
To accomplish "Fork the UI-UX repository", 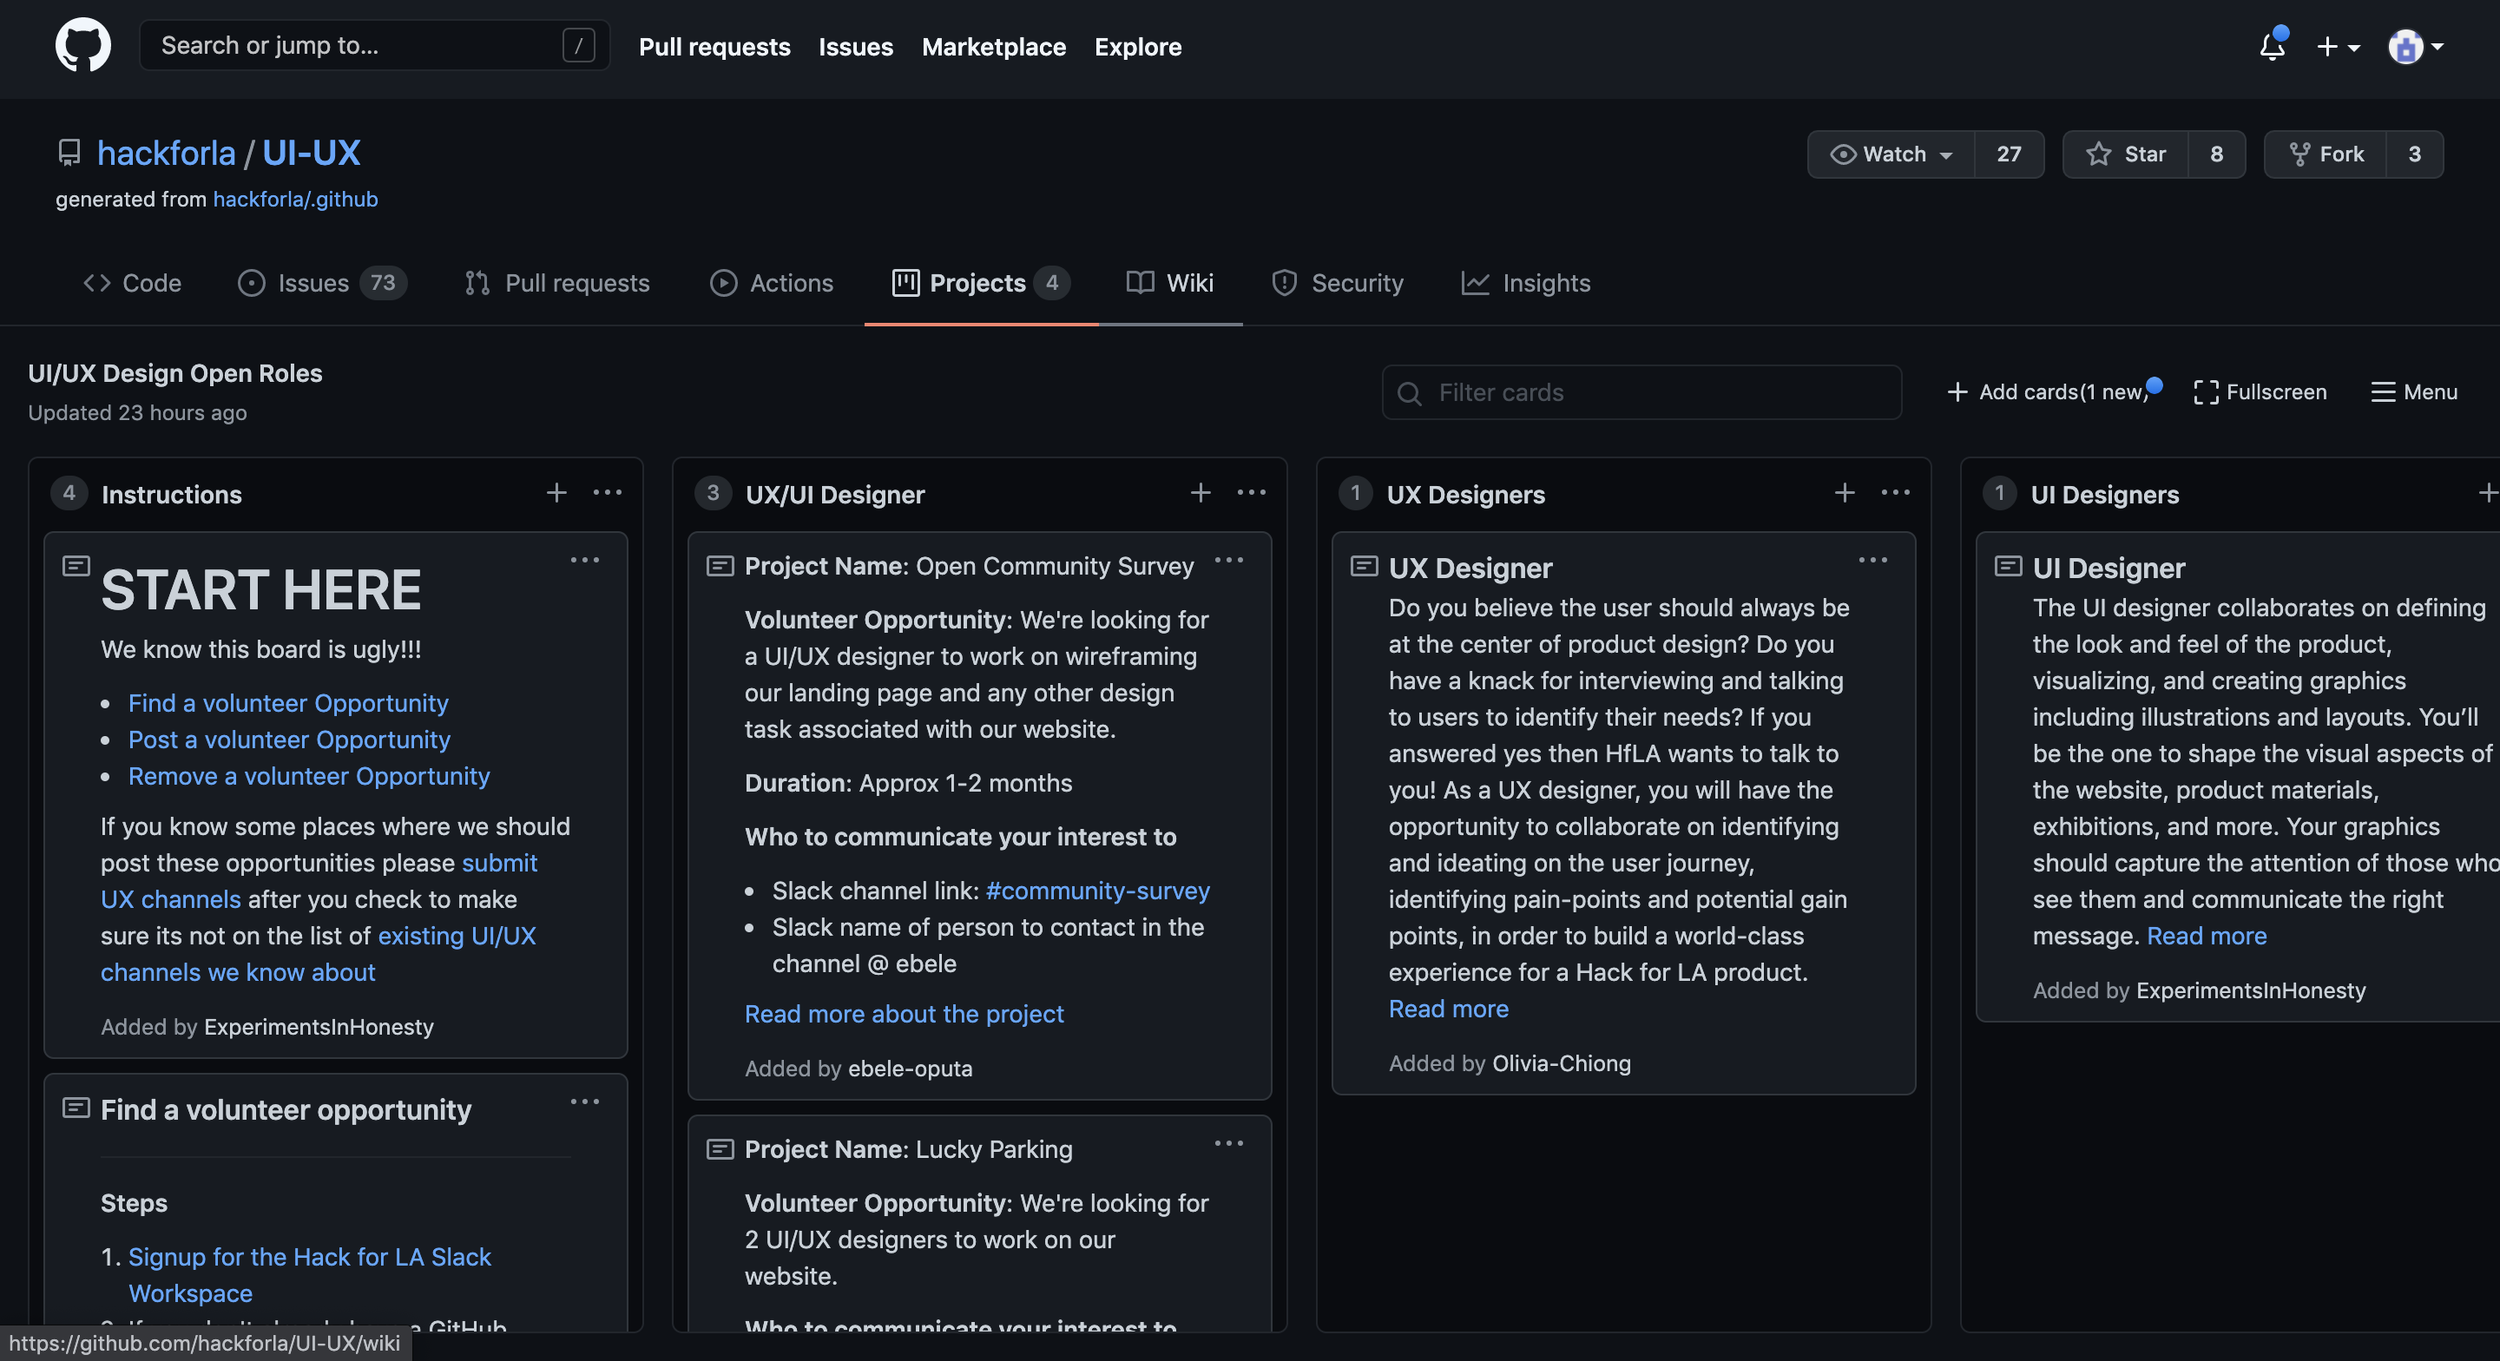I will pyautogui.click(x=2326, y=154).
